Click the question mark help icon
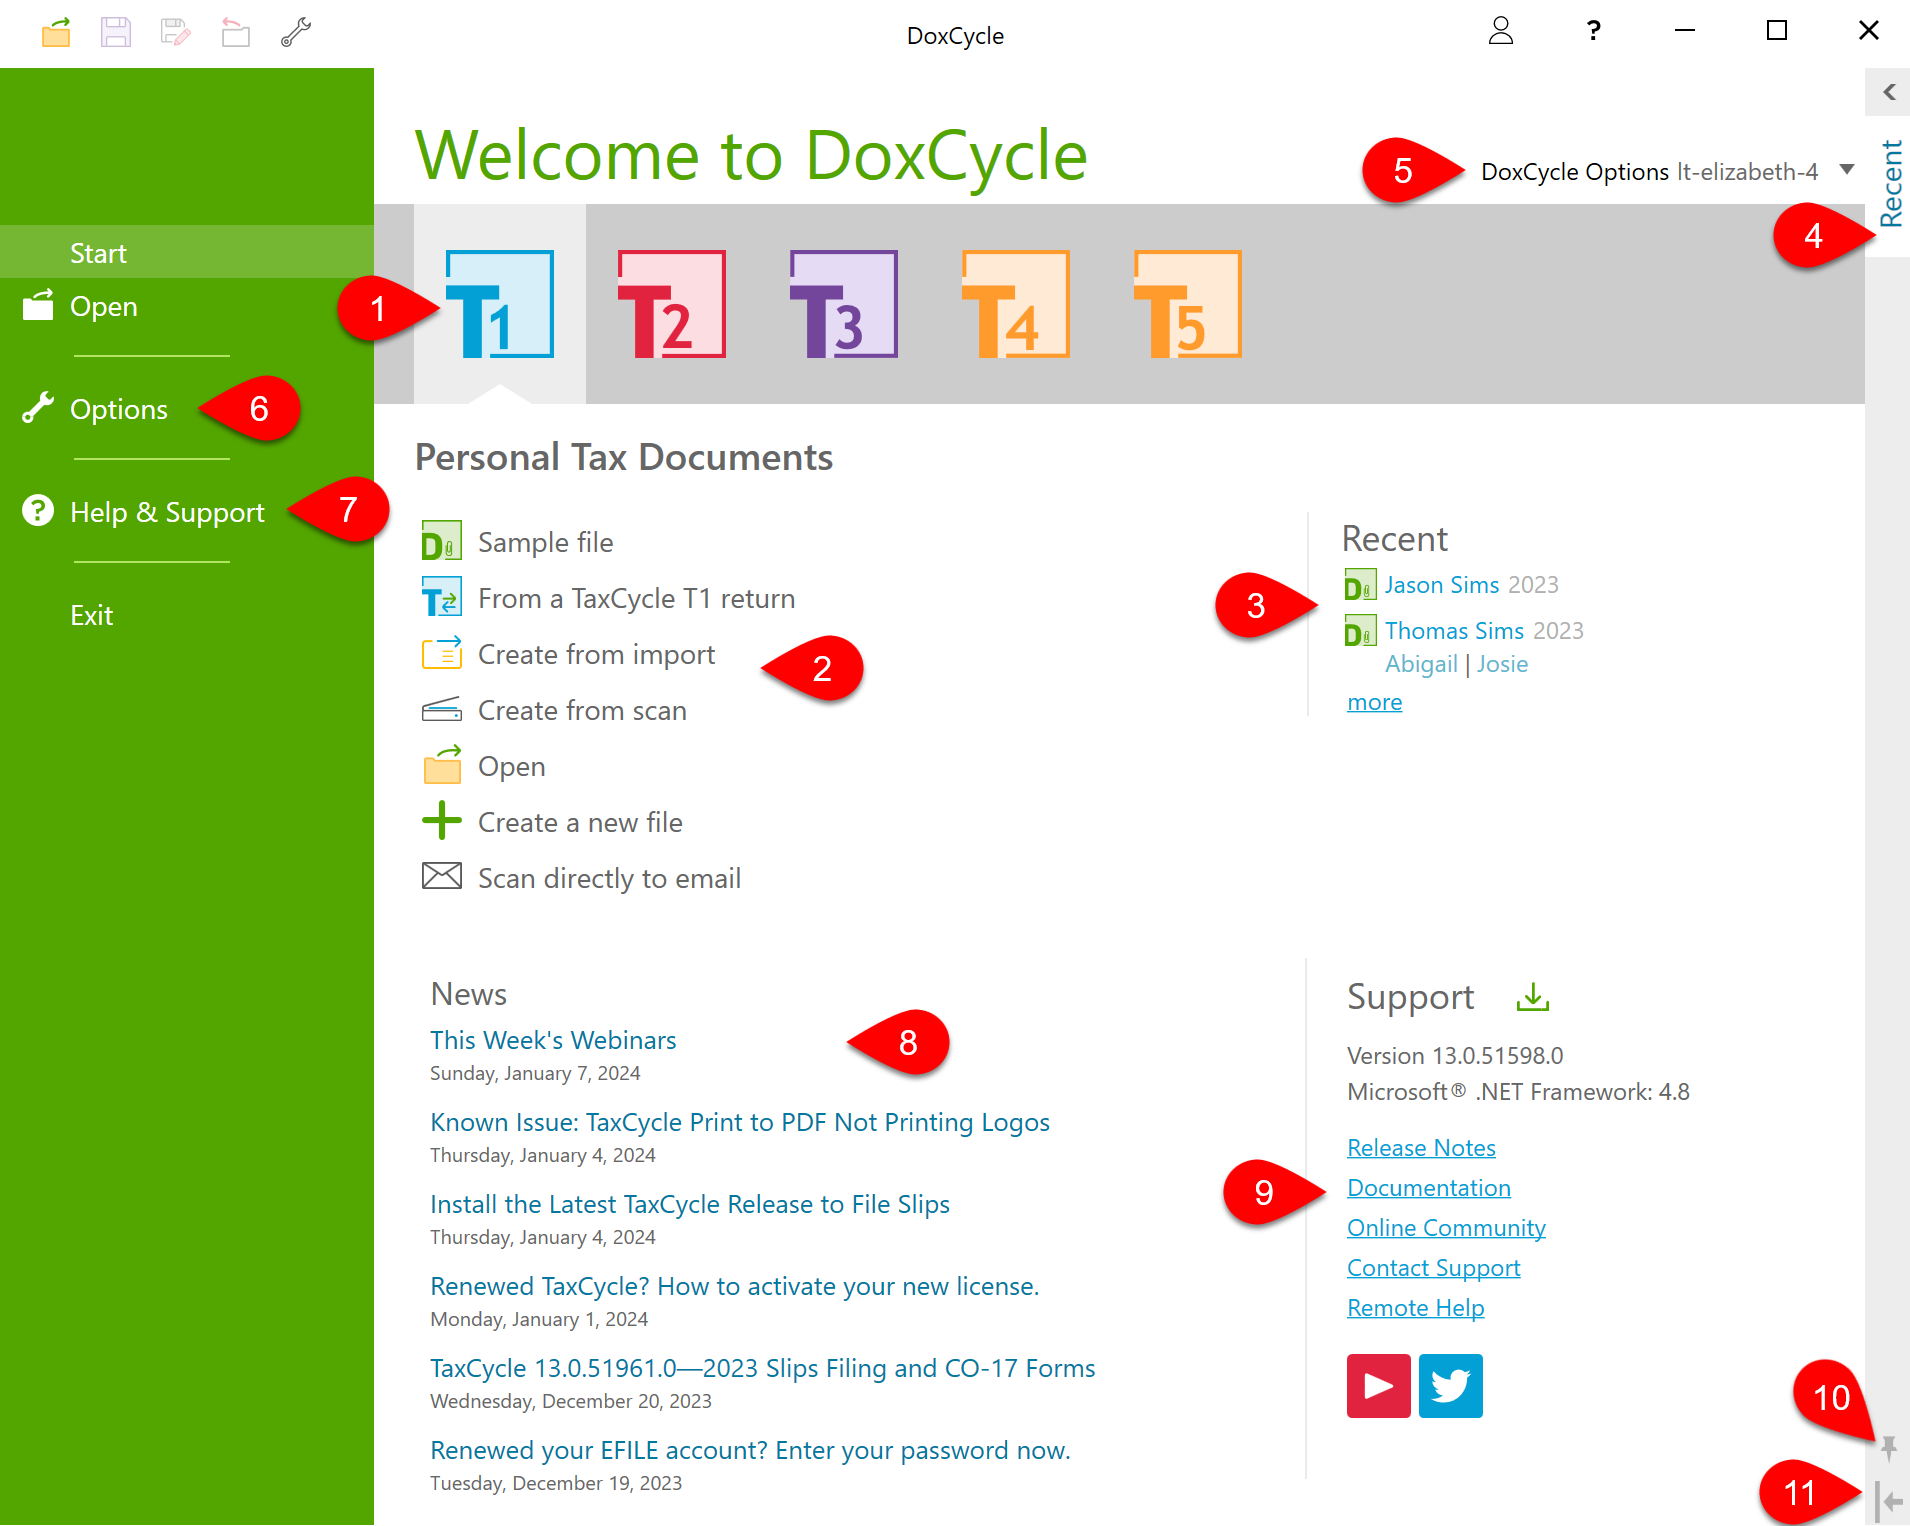This screenshot has height=1526, width=1910. pyautogui.click(x=1593, y=31)
